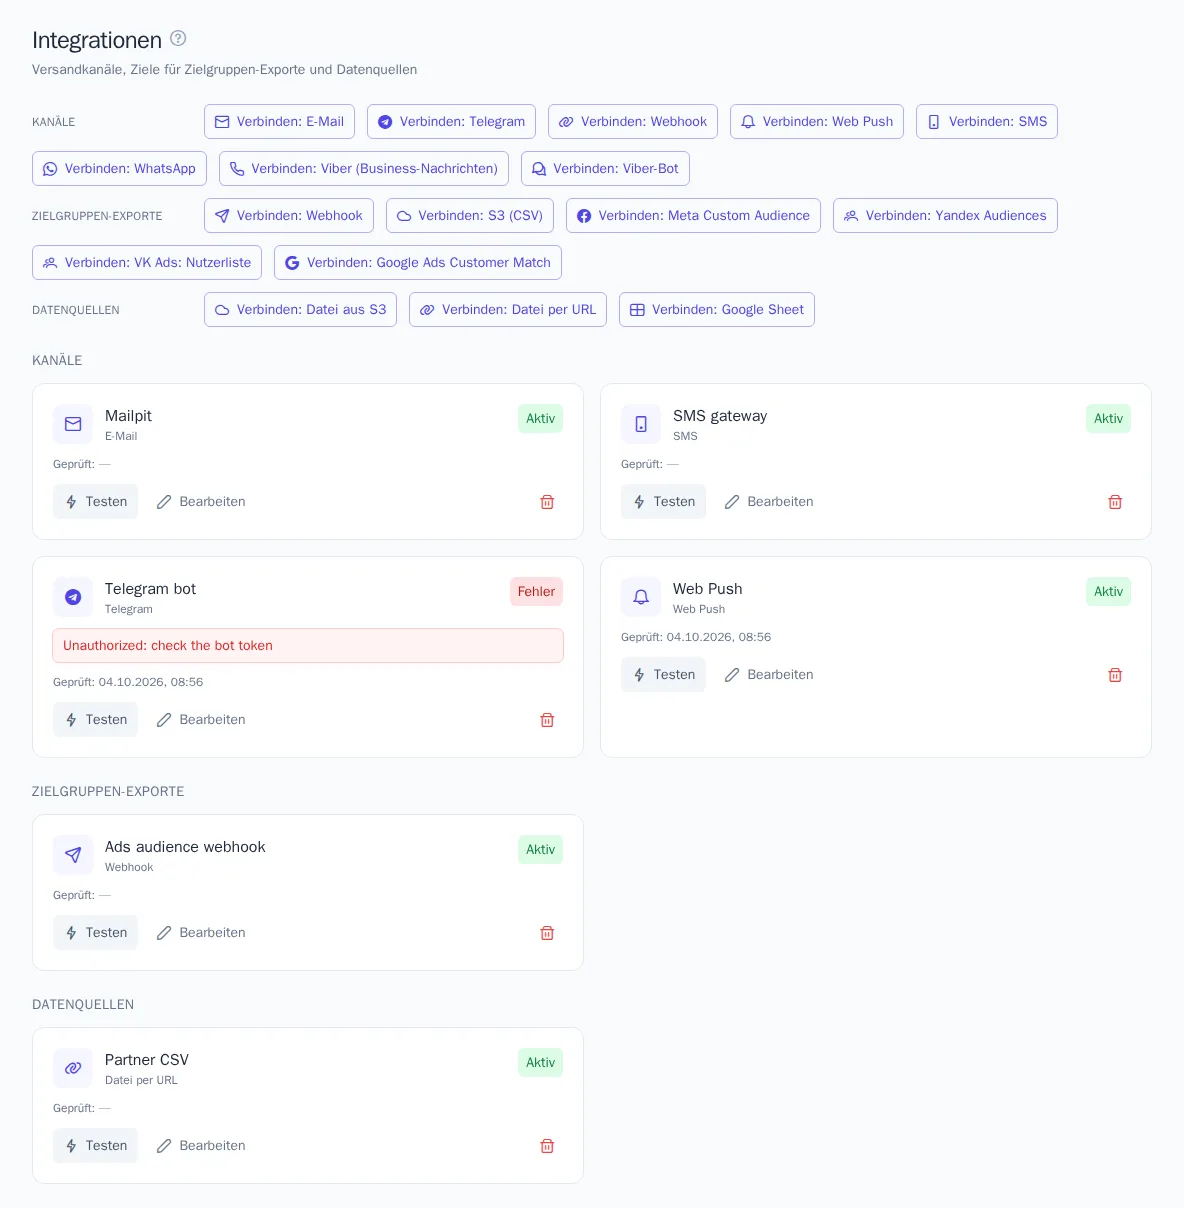Test the Web Push channel
The height and width of the screenshot is (1208, 1184).
pos(664,675)
